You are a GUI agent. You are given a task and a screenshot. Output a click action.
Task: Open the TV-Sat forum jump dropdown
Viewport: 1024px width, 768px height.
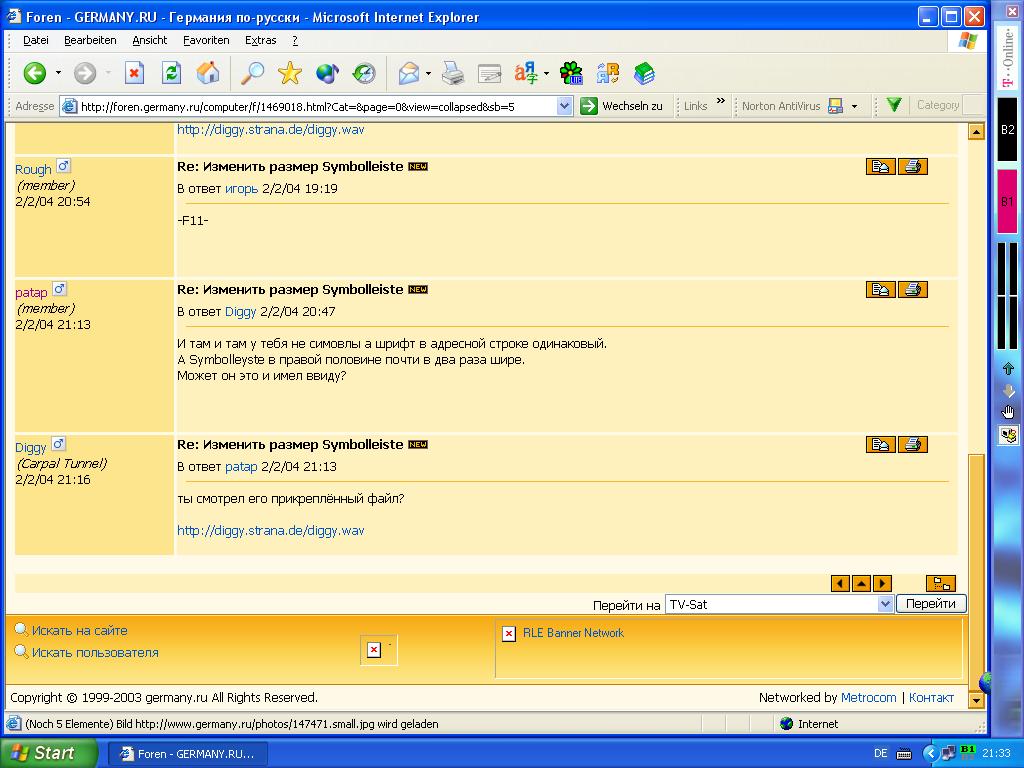[886, 604]
